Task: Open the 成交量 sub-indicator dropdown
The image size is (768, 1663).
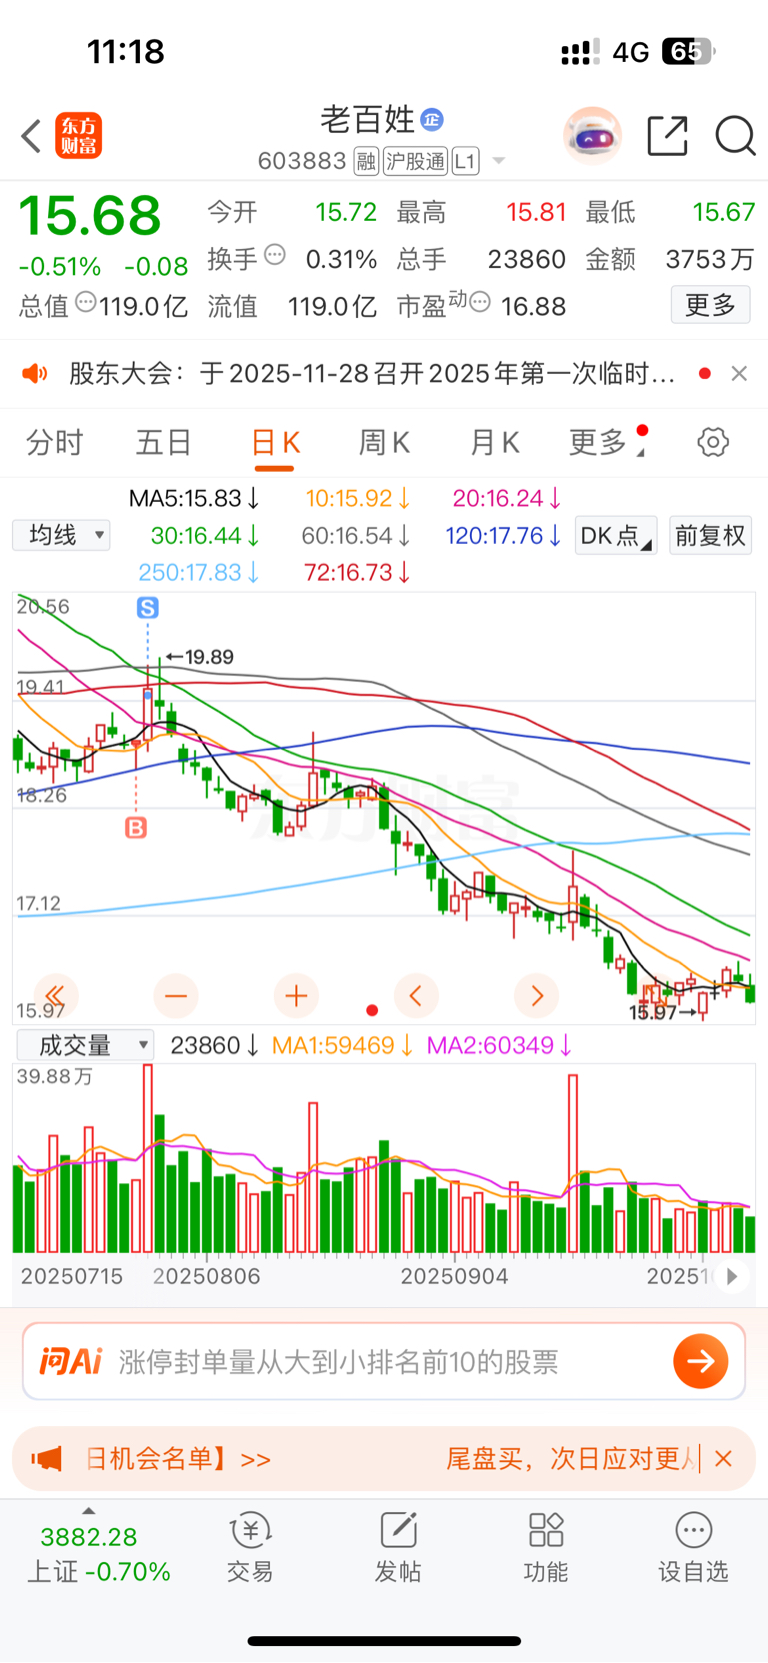Action: pyautogui.click(x=85, y=1045)
